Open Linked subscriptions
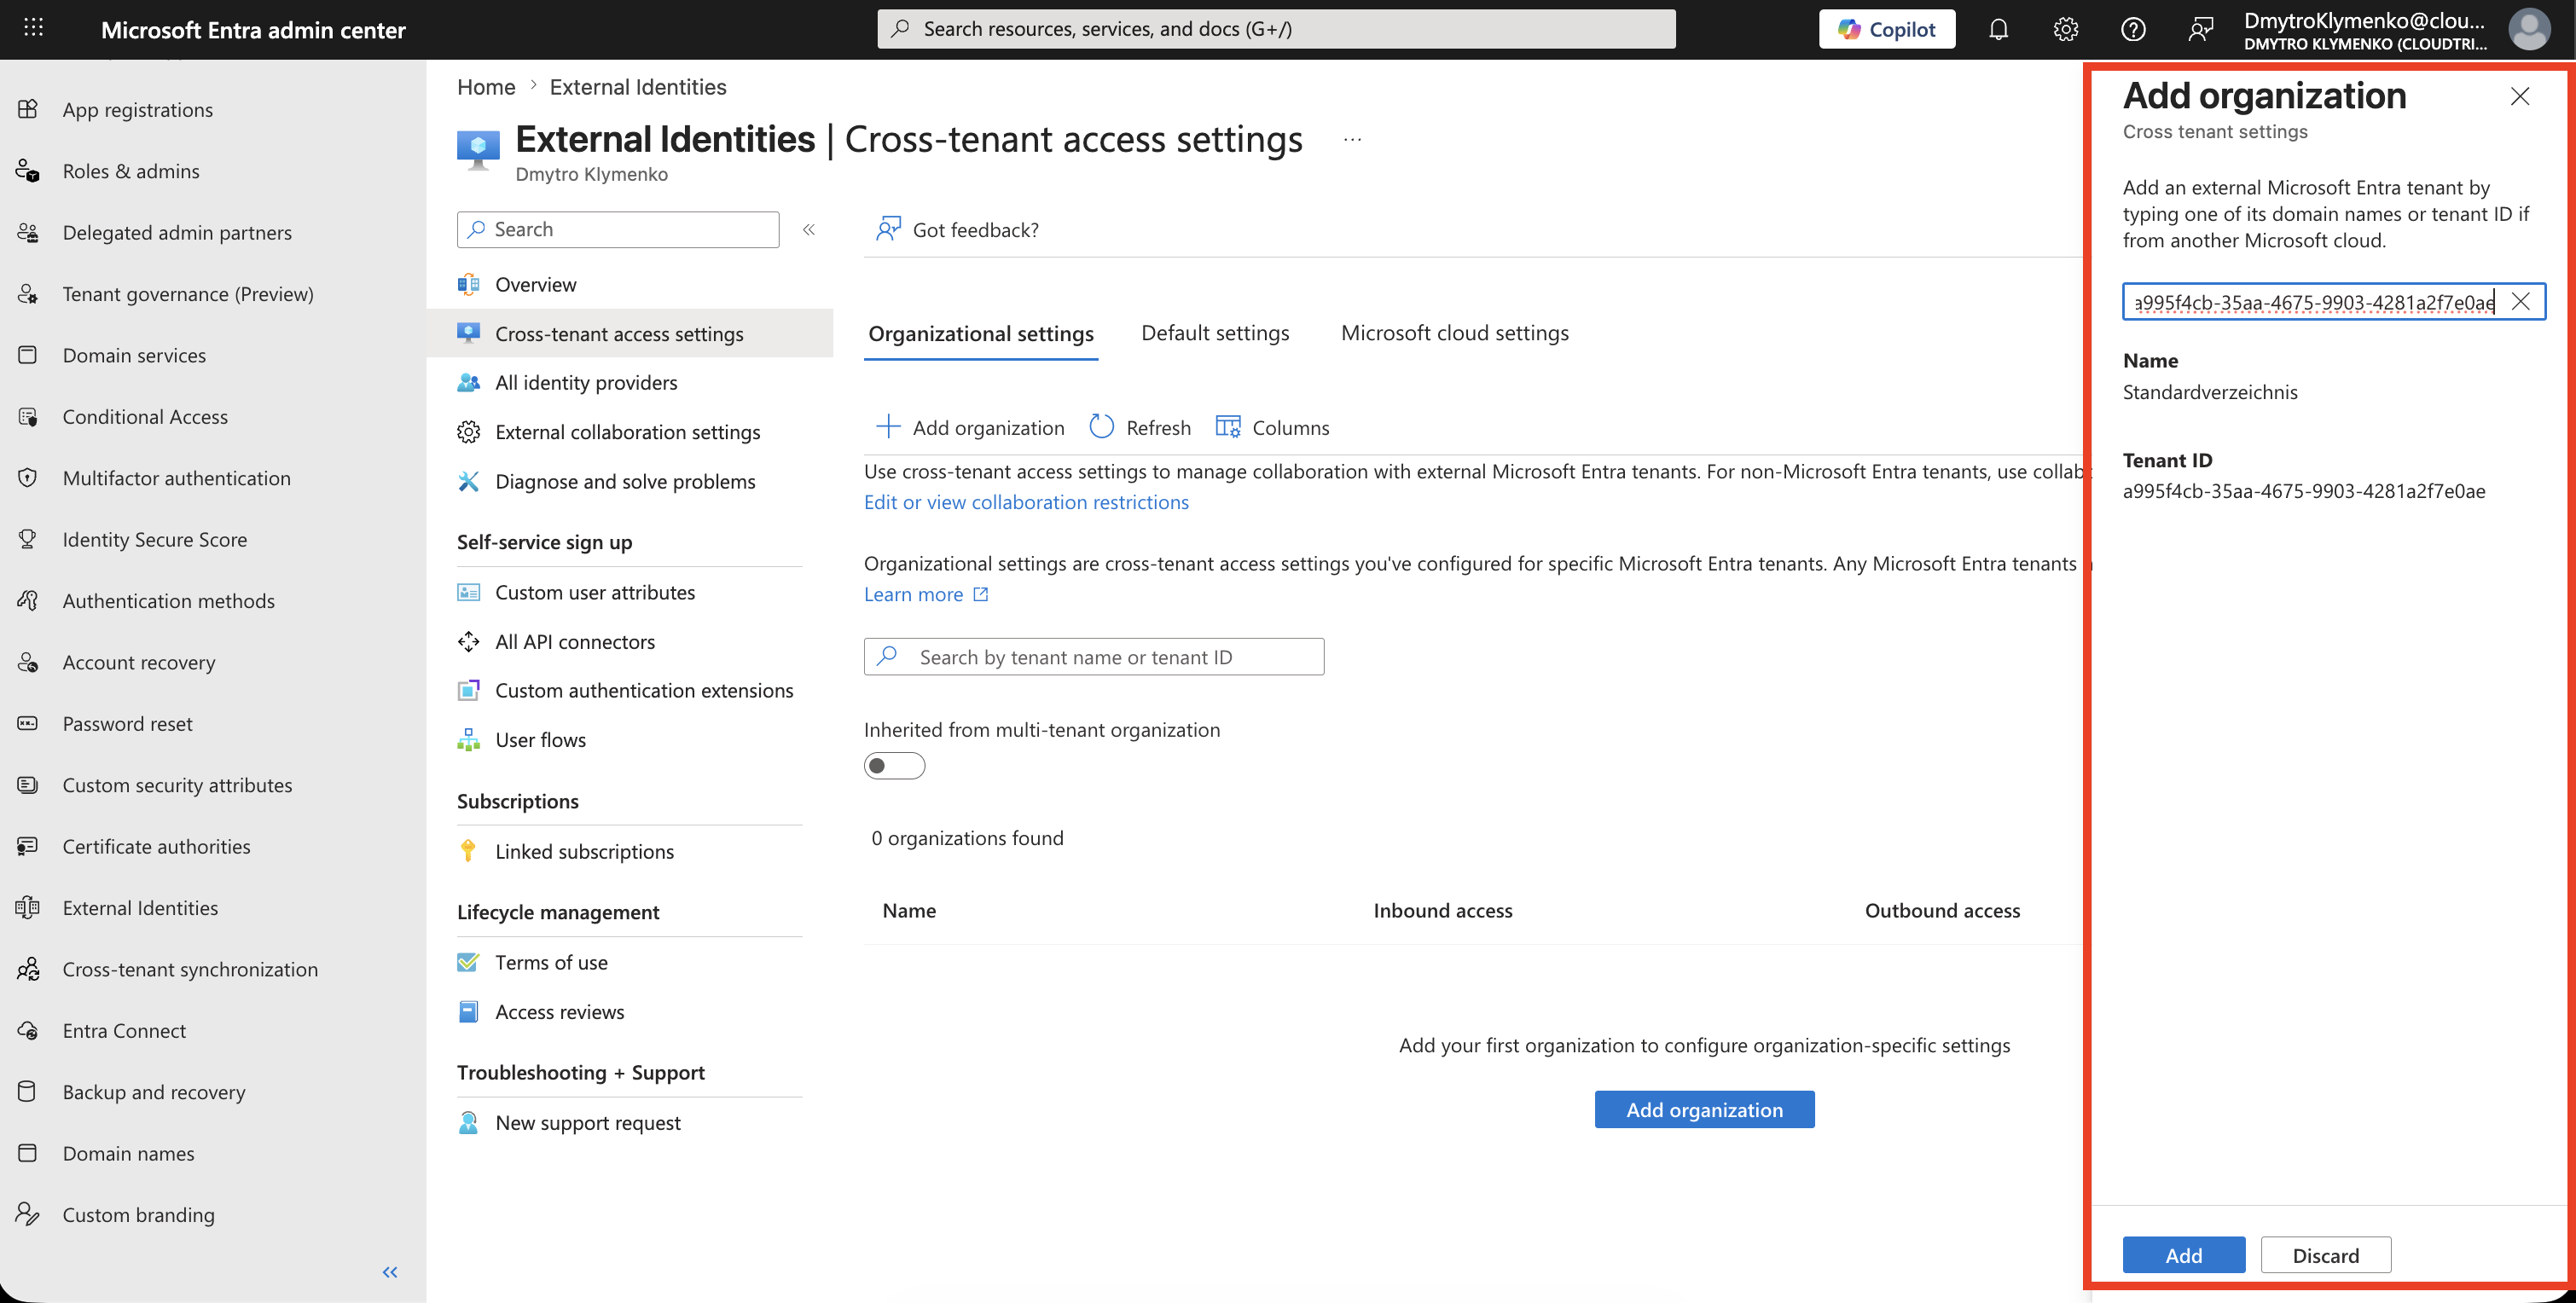The height and width of the screenshot is (1303, 2576). [x=584, y=851]
